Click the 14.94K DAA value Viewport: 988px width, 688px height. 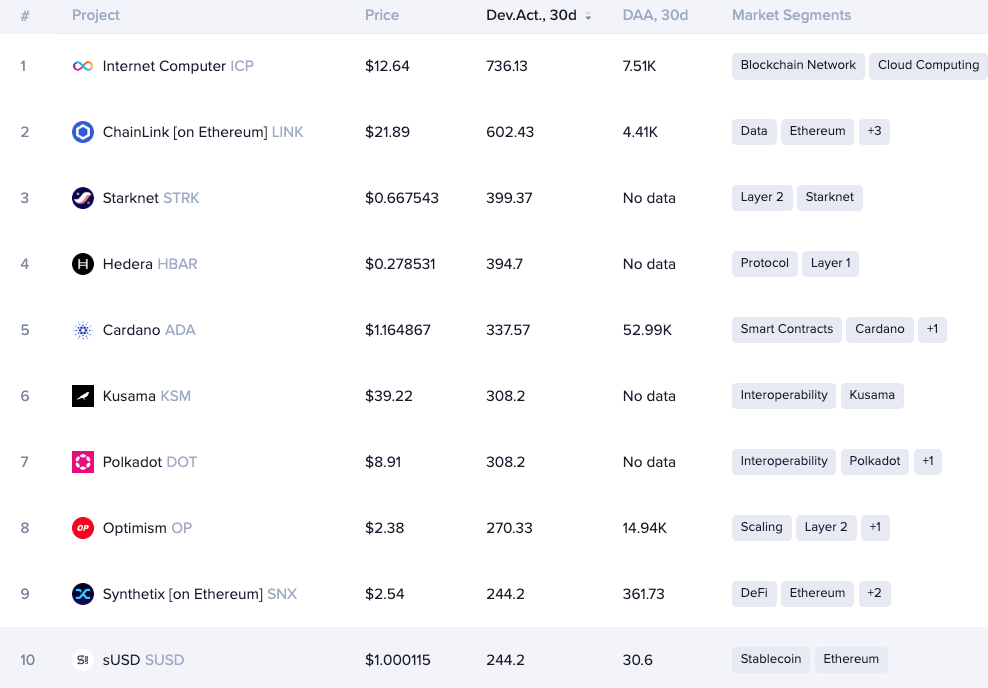(645, 528)
